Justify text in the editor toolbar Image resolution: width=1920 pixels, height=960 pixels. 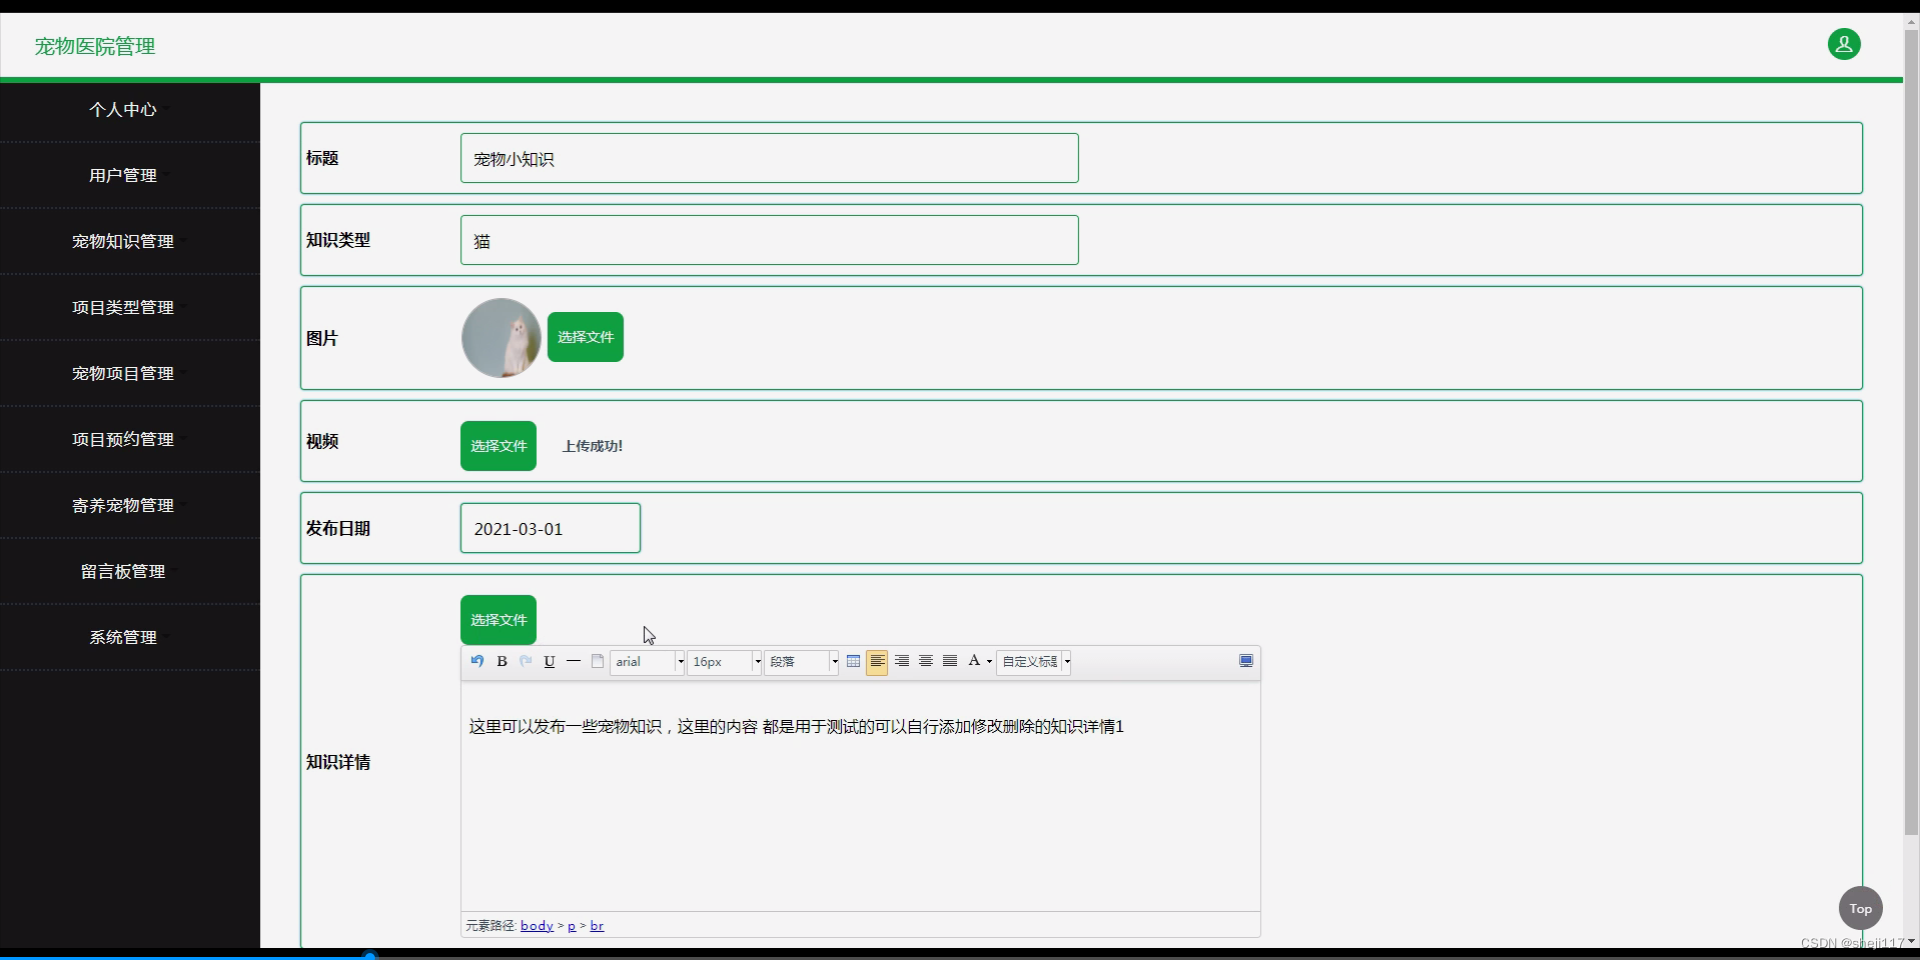click(950, 661)
